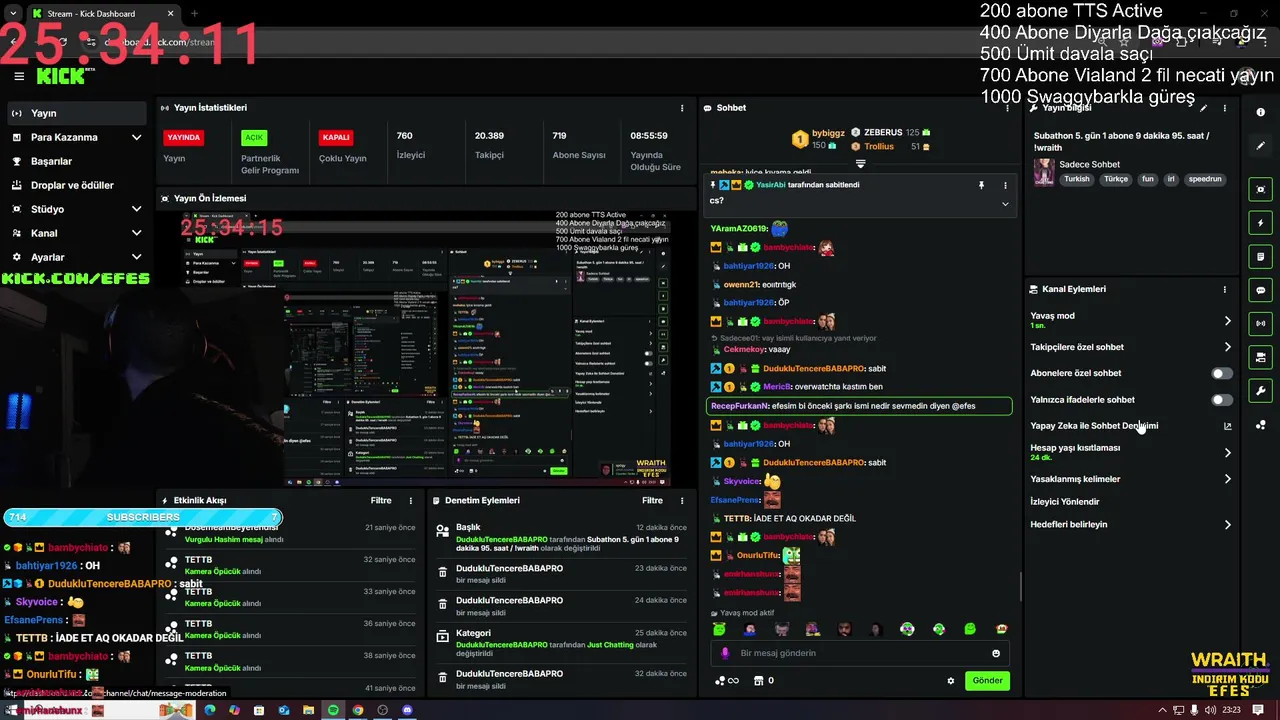Open Yasaklanmış kelimeler settings
This screenshot has width=1280, height=720.
point(1131,479)
